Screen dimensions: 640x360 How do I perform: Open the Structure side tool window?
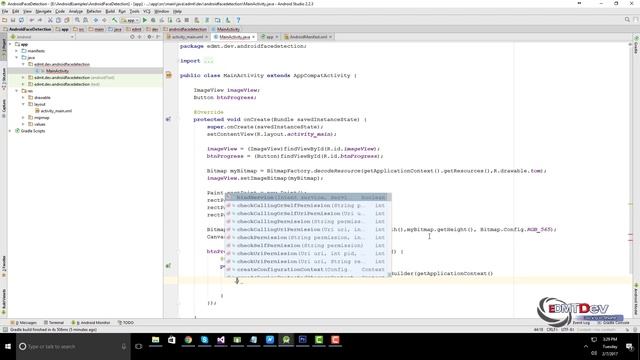[x=4, y=79]
